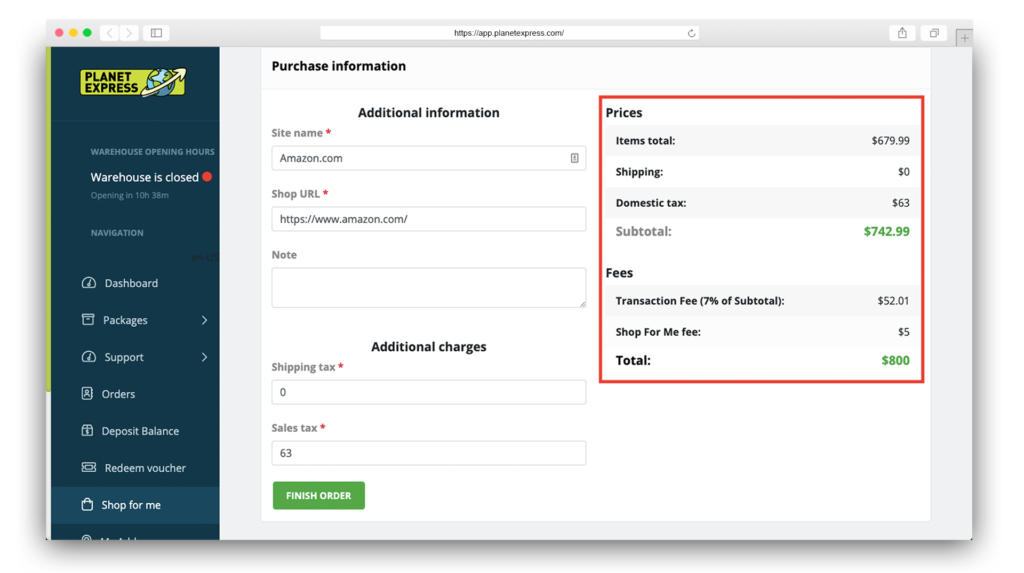Click the Dashboard gauge icon

[88, 282]
